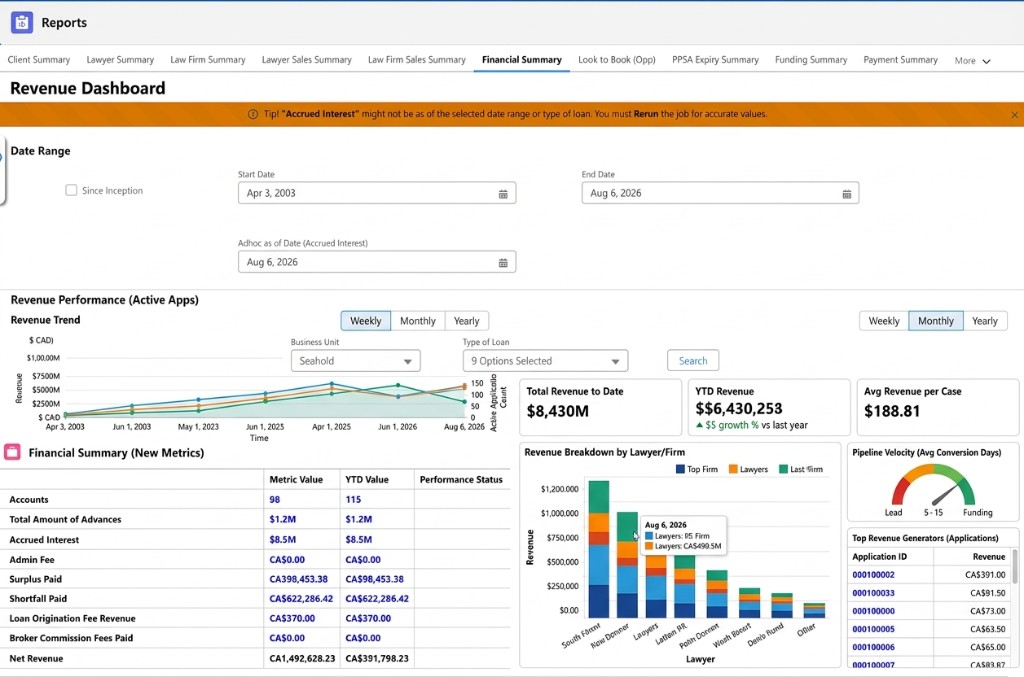Click the green growth arrow under YTD Revenue

699,425
